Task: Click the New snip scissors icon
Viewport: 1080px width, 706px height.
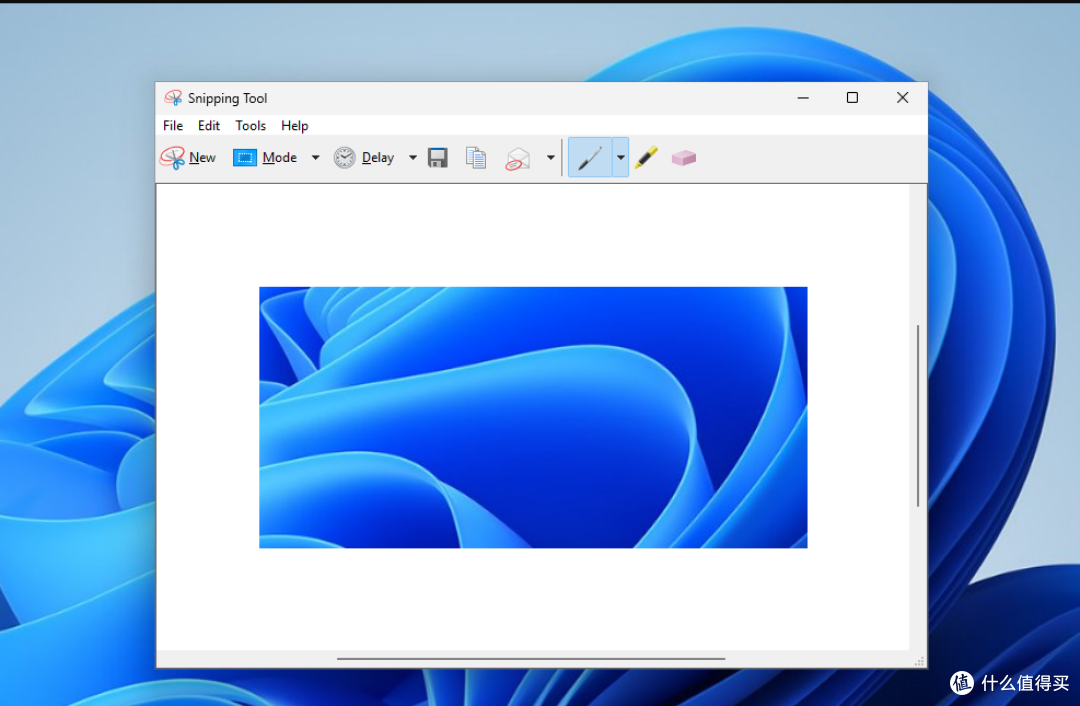Action: (172, 158)
